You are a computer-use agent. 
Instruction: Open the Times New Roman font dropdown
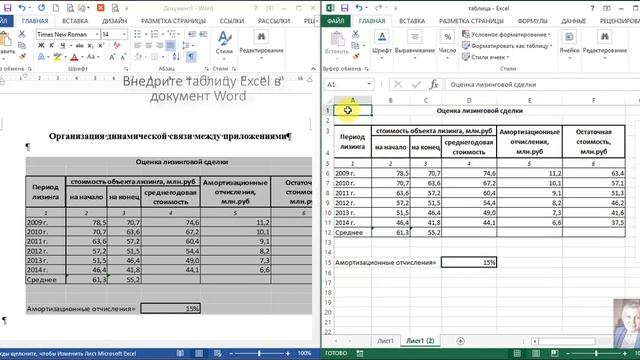(97, 34)
